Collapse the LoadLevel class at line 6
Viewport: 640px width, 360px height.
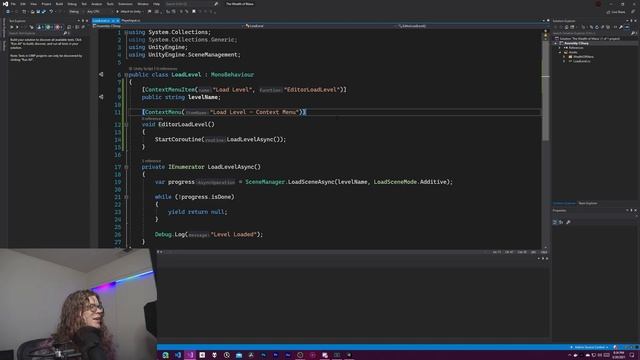coord(126,75)
